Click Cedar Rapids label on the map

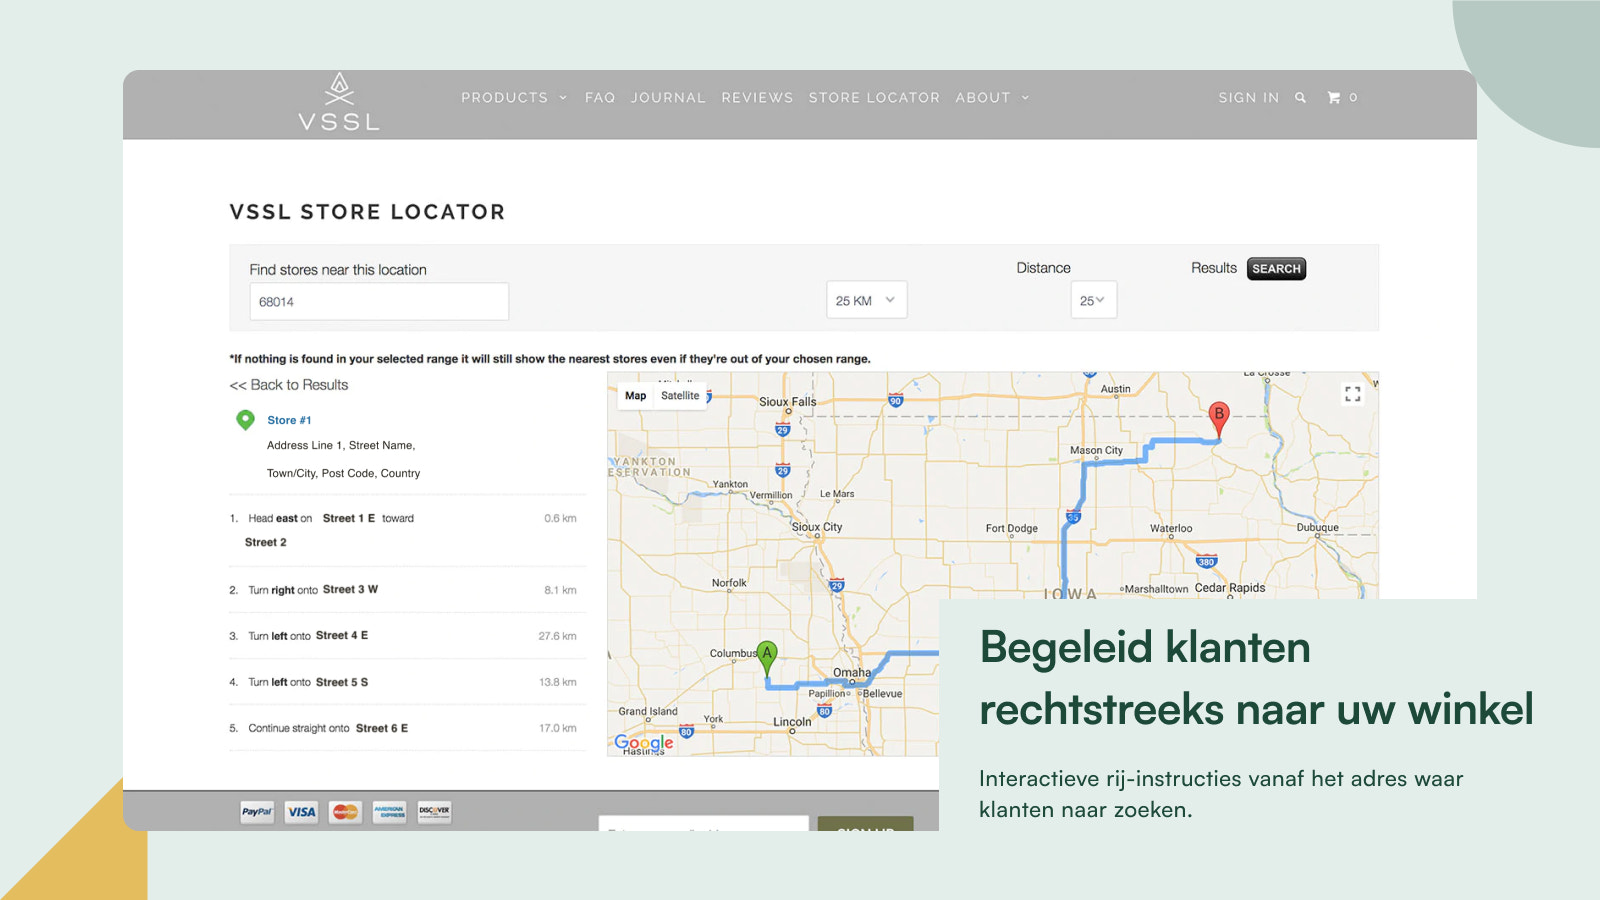click(1230, 588)
